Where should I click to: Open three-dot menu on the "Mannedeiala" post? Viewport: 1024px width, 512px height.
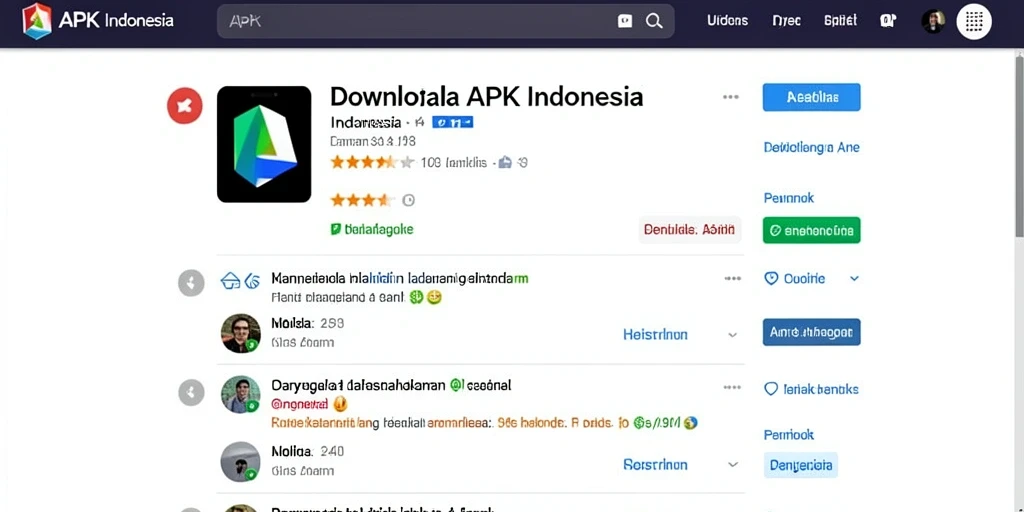(x=732, y=279)
